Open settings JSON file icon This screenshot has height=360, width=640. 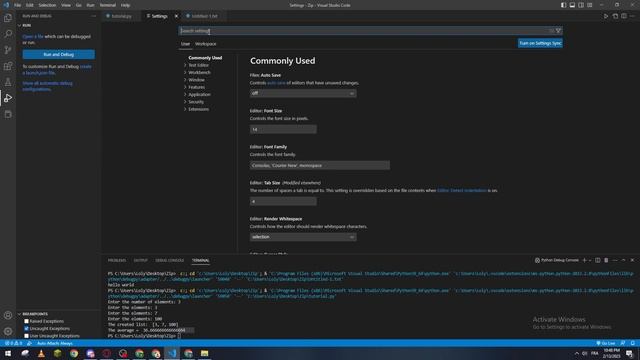(x=615, y=16)
